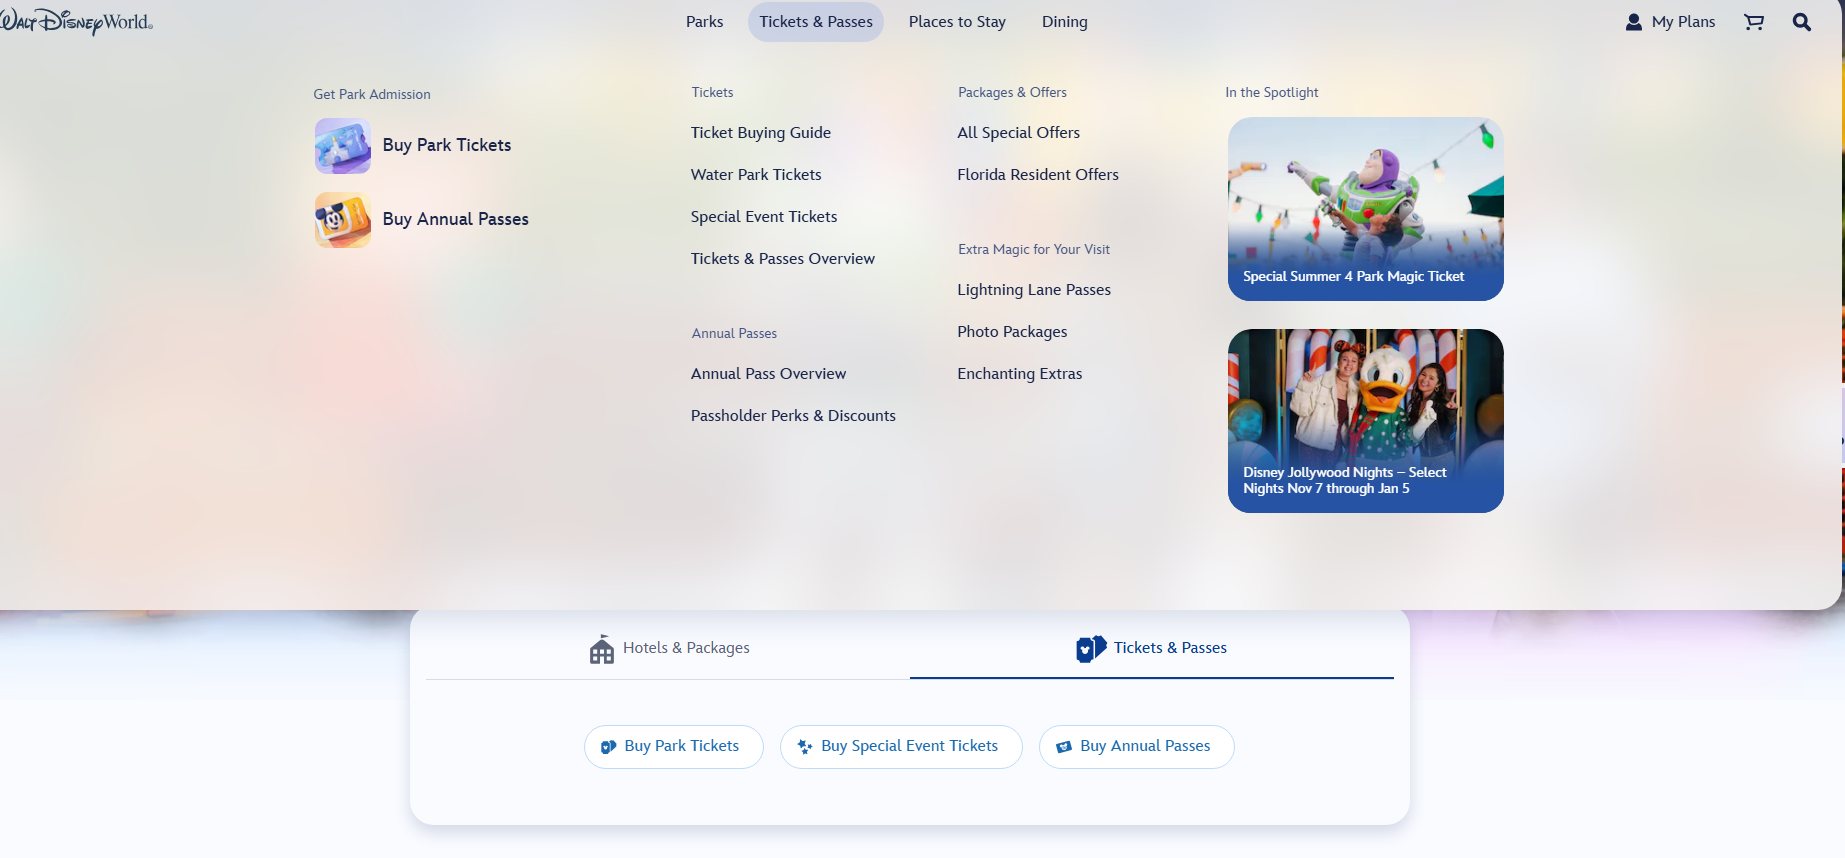The image size is (1845, 858).
Task: Click the "Extra Magic for Your Visit" heading
Action: pyautogui.click(x=1034, y=250)
